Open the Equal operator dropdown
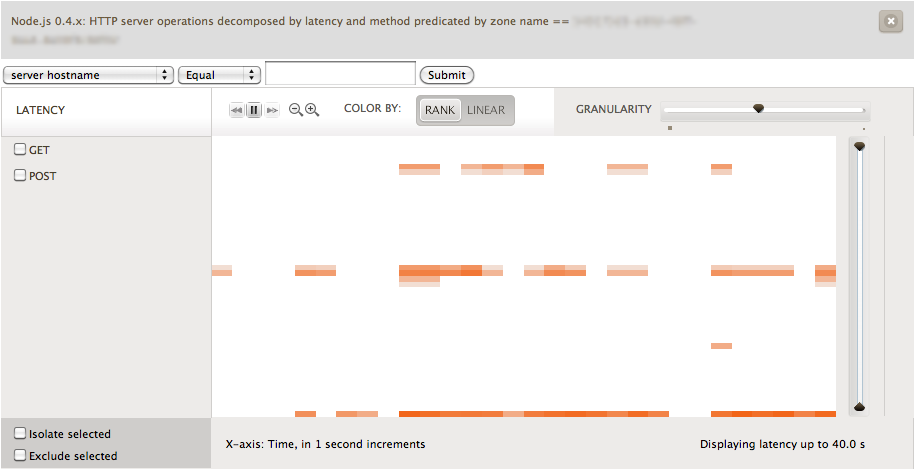 [219, 75]
